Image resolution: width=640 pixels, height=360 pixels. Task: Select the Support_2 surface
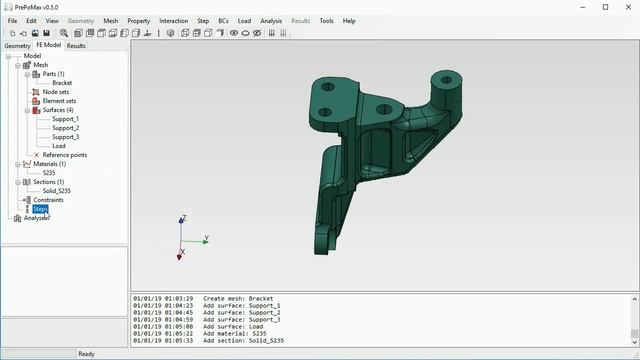(65, 128)
